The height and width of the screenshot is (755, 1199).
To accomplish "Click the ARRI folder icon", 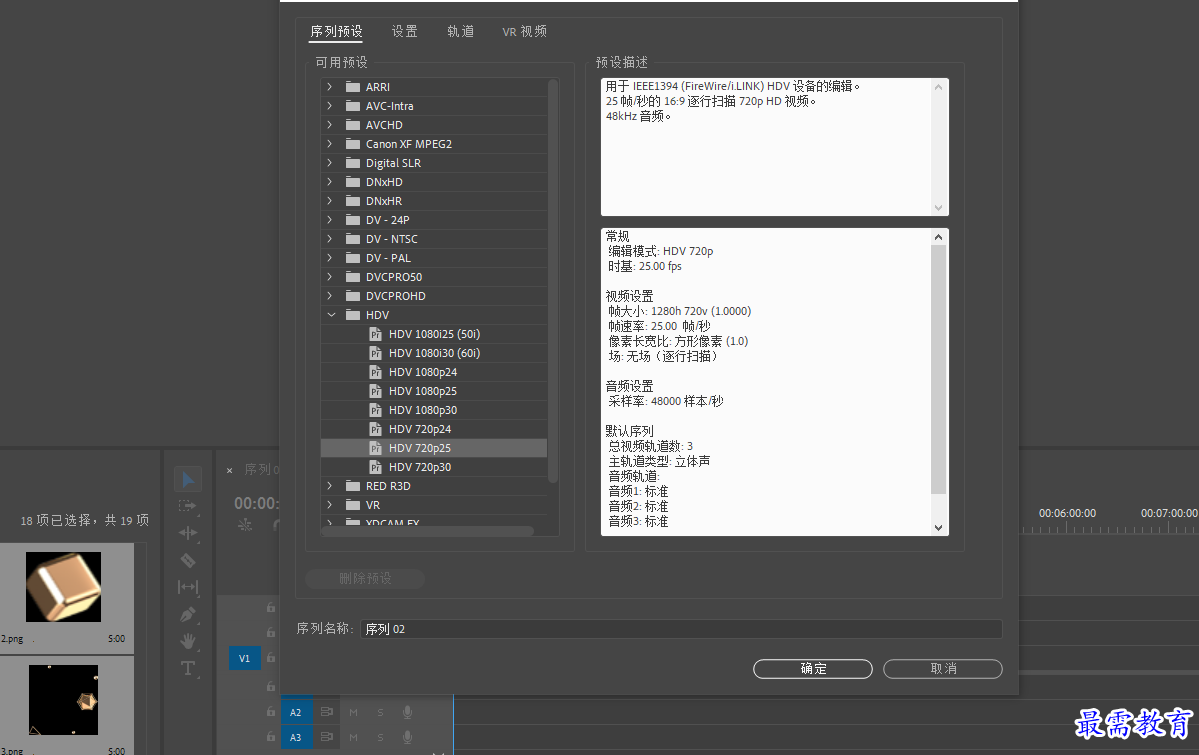I will (353, 87).
